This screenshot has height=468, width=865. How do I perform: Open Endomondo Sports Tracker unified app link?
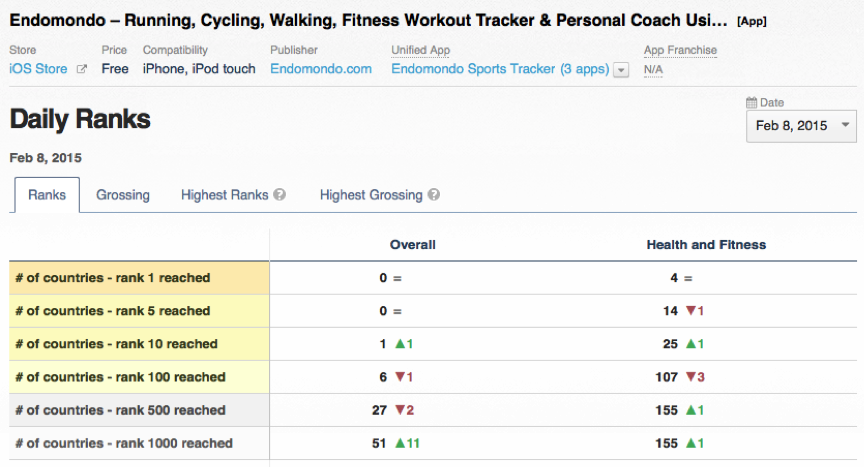(x=499, y=69)
